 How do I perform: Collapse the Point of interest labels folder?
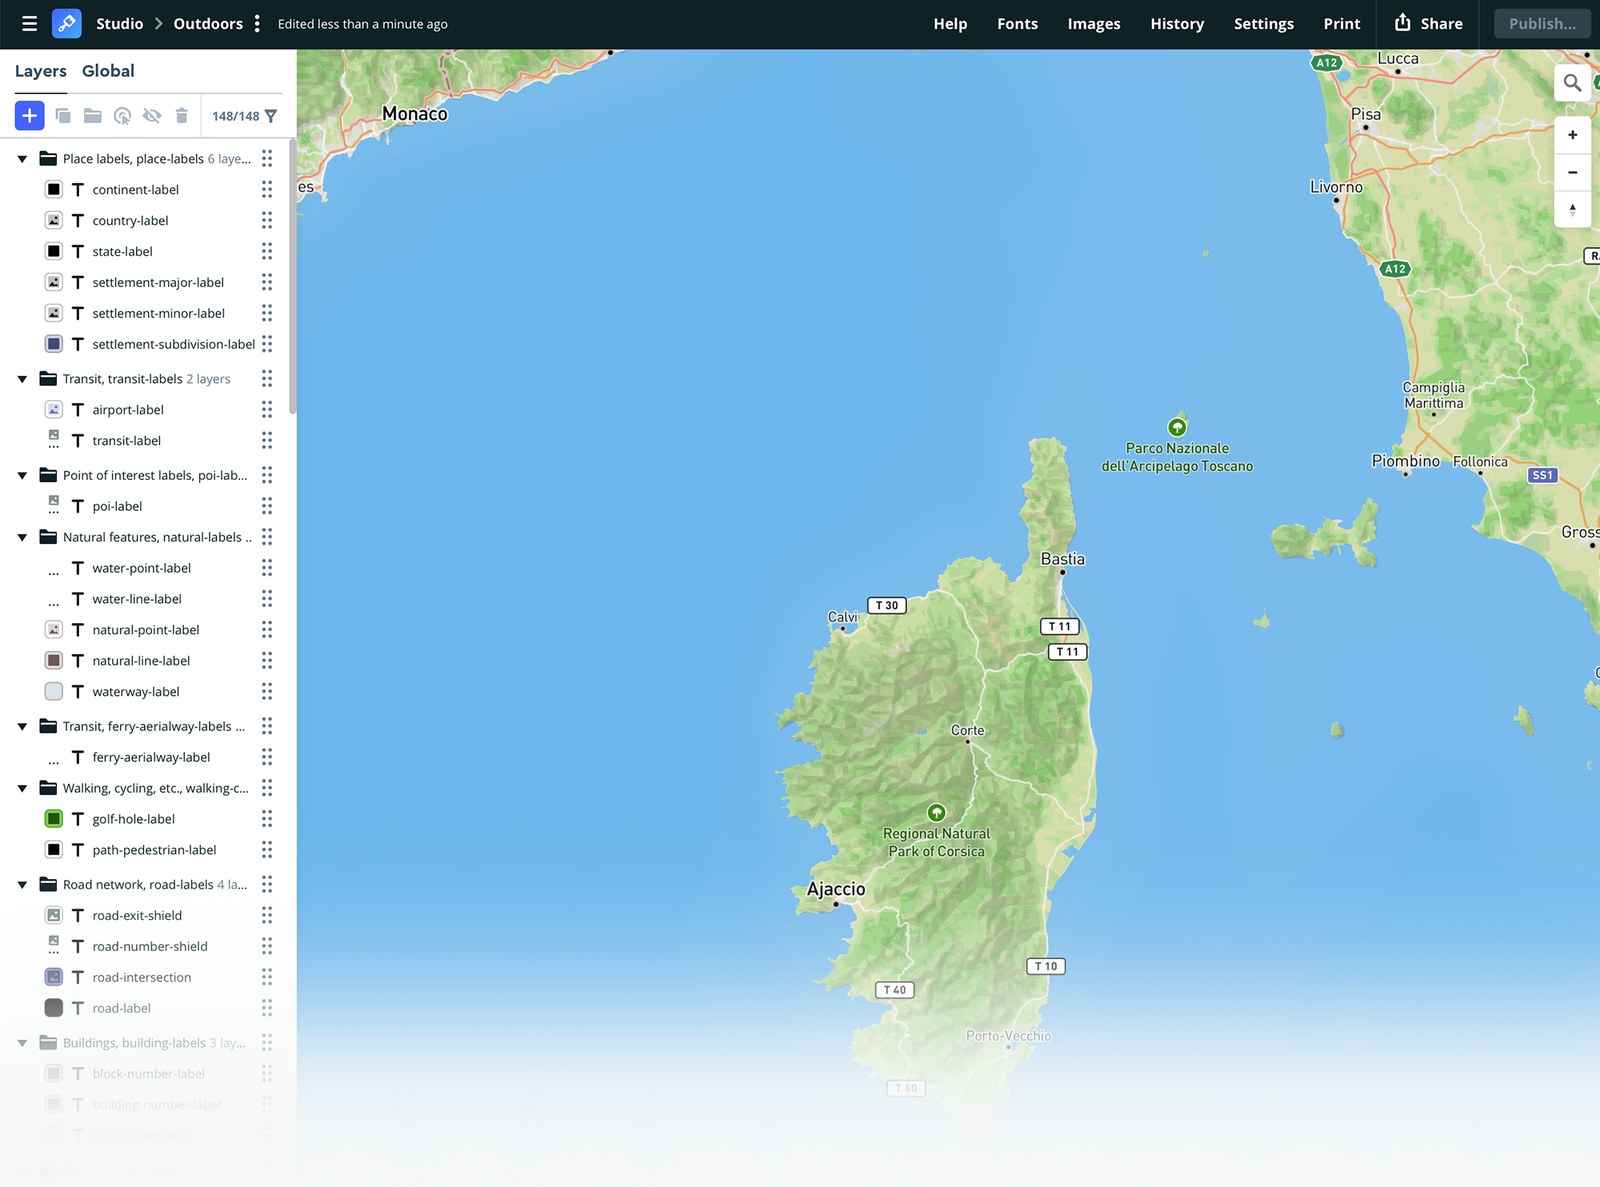click(22, 476)
